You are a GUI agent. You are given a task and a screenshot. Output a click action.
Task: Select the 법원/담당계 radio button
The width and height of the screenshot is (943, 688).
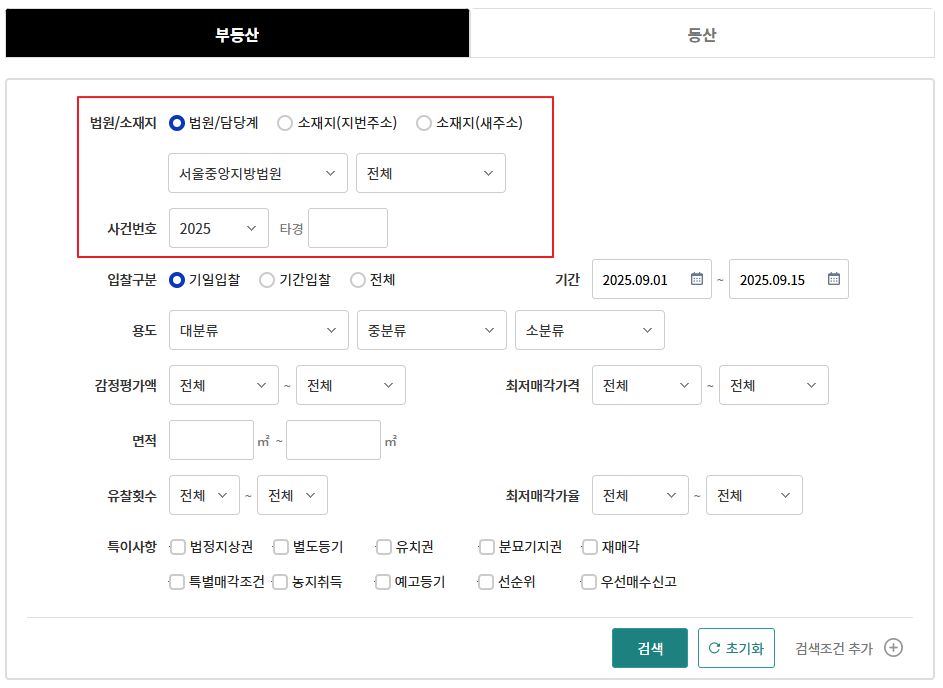(177, 123)
